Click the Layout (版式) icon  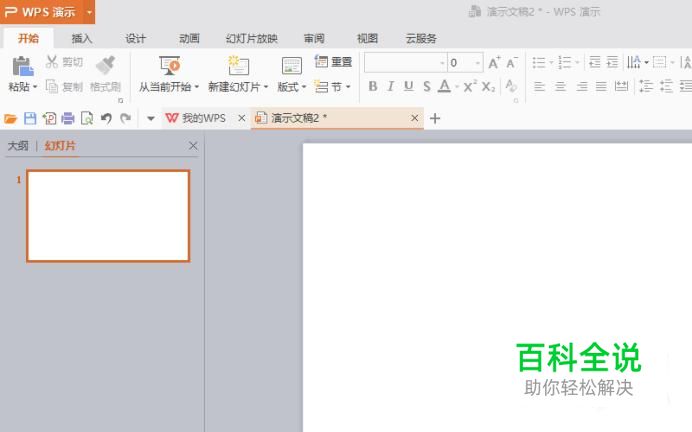coord(292,66)
